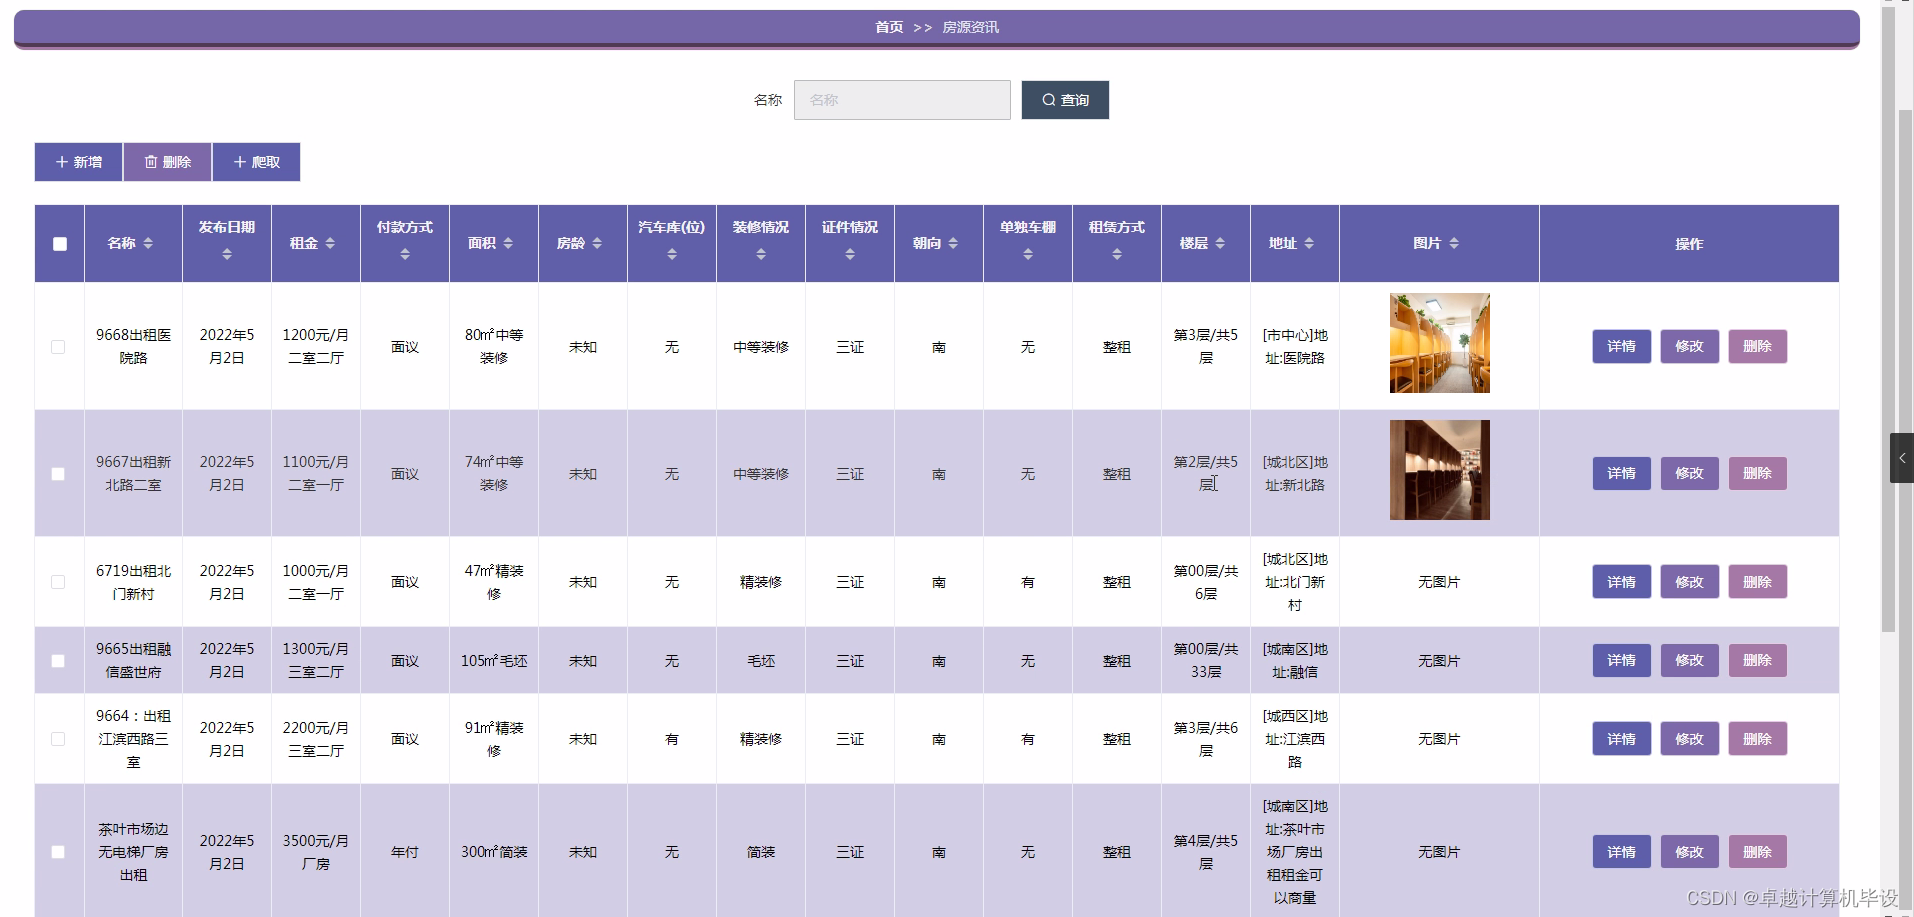Sort the 名称 column using its arrows
Screen dimensions: 1914x917
[x=150, y=243]
